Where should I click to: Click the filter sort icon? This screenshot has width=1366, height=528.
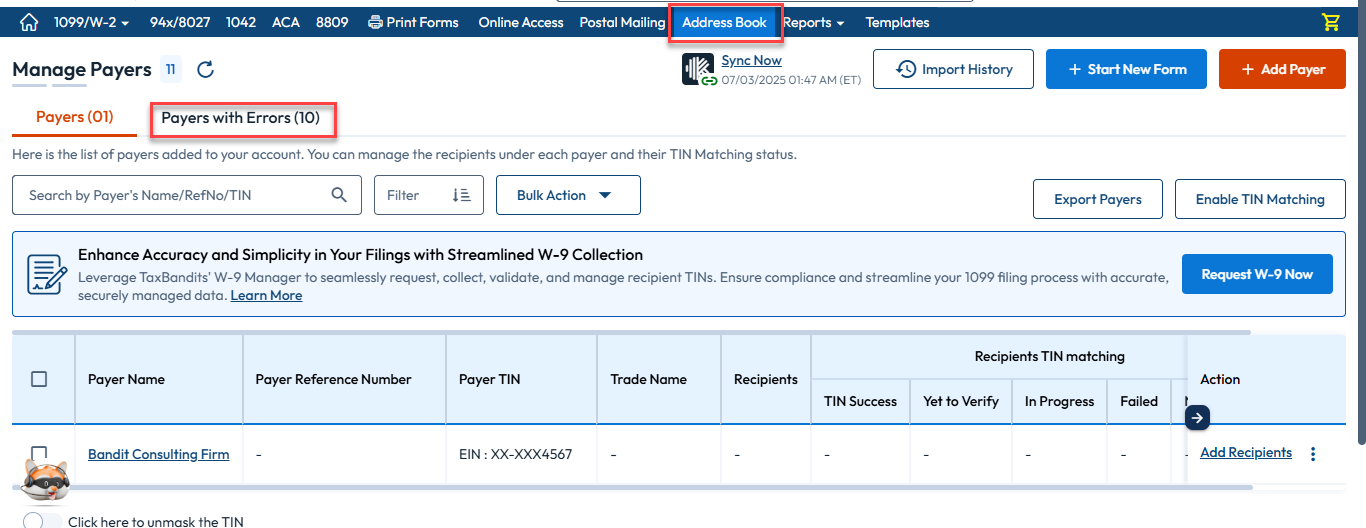pyautogui.click(x=461, y=195)
